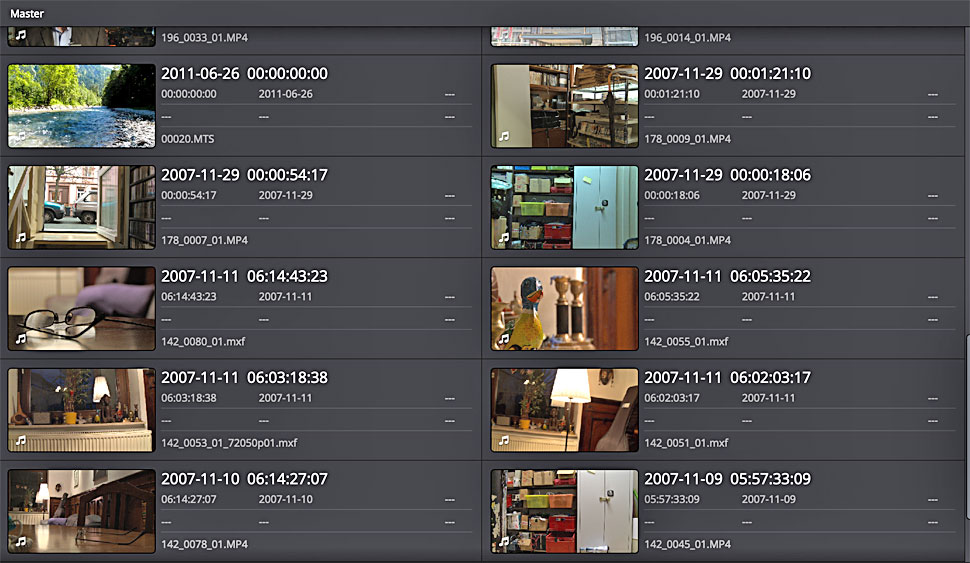Click the heading 2007-11-09 05:57:33:09

(x=728, y=479)
